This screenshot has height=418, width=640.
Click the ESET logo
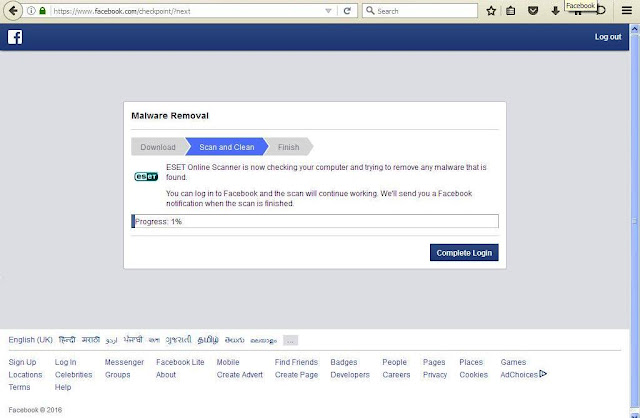coord(146,176)
